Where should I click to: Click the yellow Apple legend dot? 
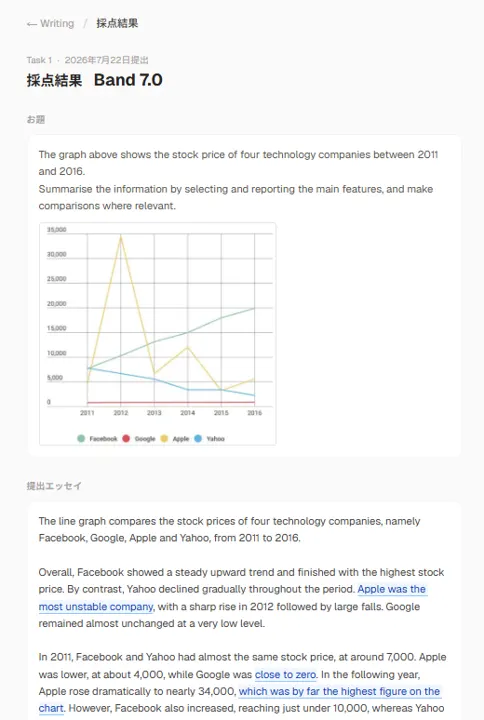click(x=164, y=439)
